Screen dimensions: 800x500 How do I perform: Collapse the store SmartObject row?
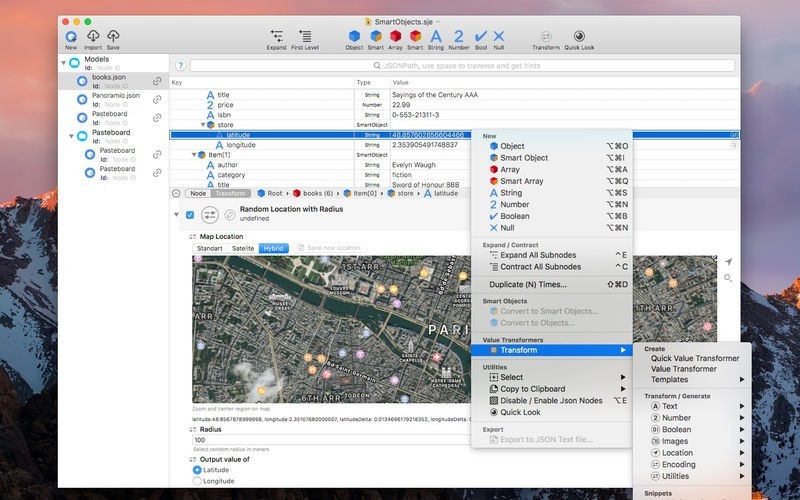pos(203,124)
